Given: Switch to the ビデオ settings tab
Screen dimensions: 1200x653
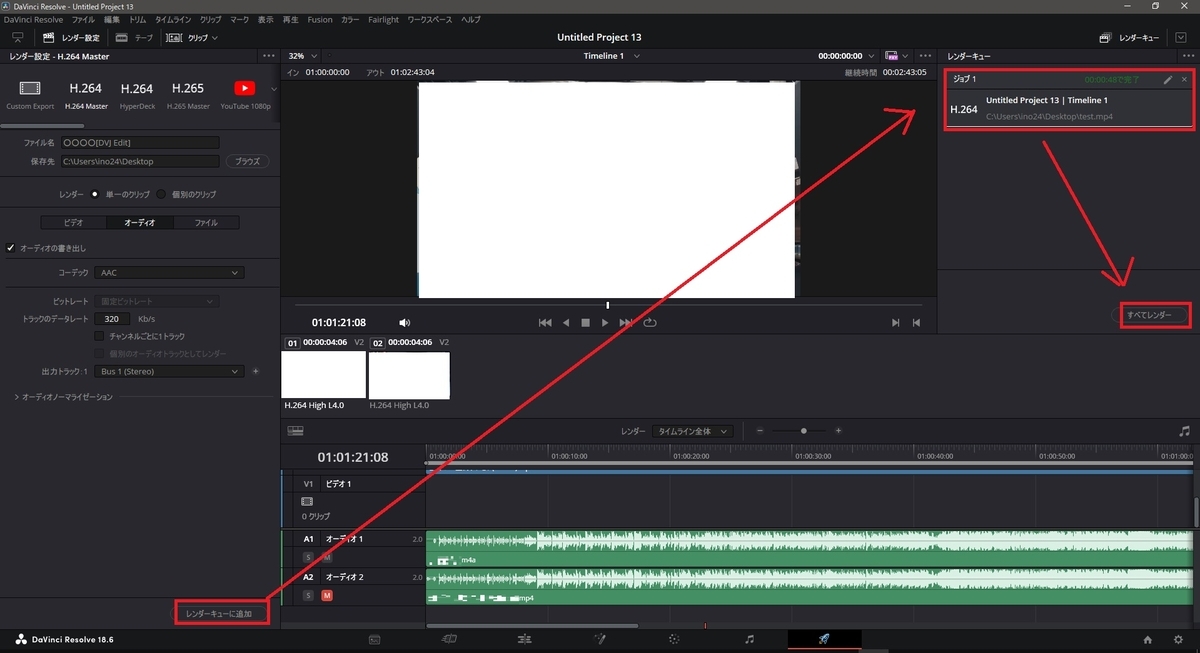Looking at the screenshot, I should tap(74, 222).
